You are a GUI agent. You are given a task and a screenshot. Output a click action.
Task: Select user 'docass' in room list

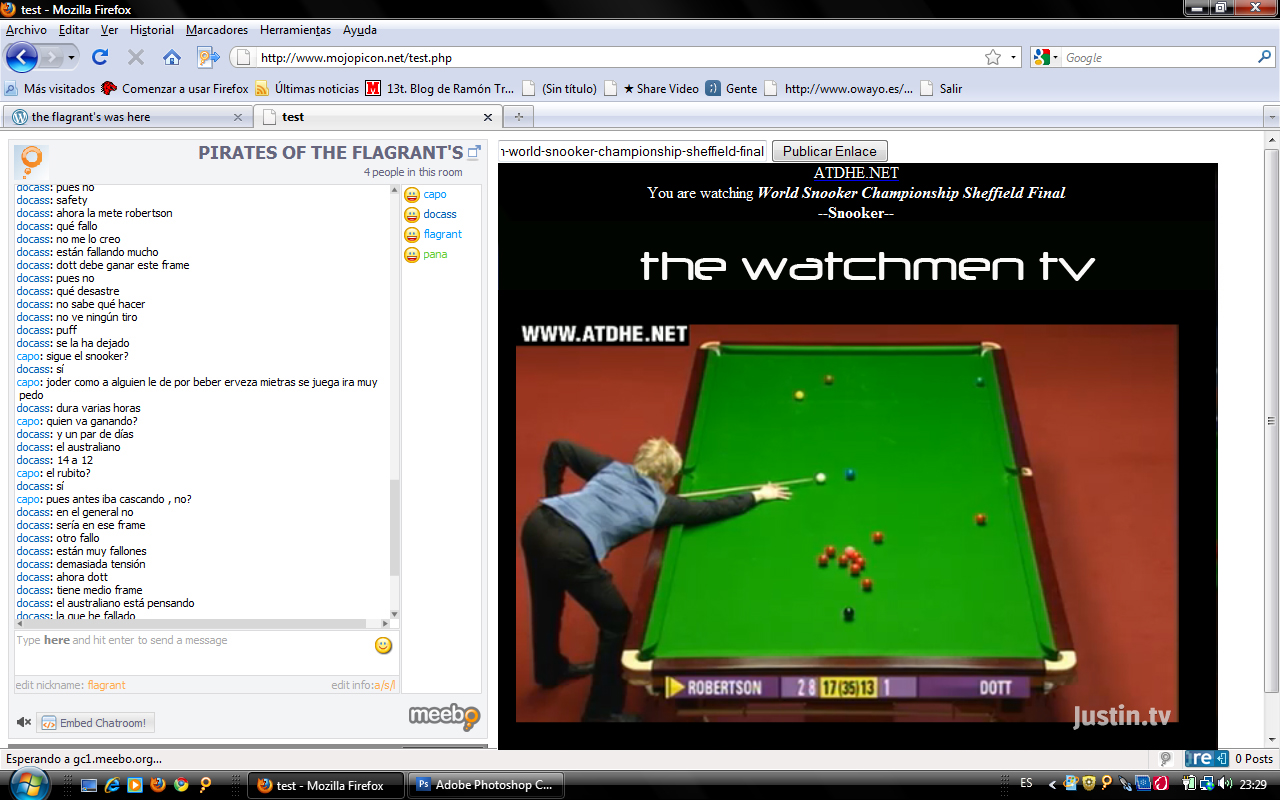[439, 214]
